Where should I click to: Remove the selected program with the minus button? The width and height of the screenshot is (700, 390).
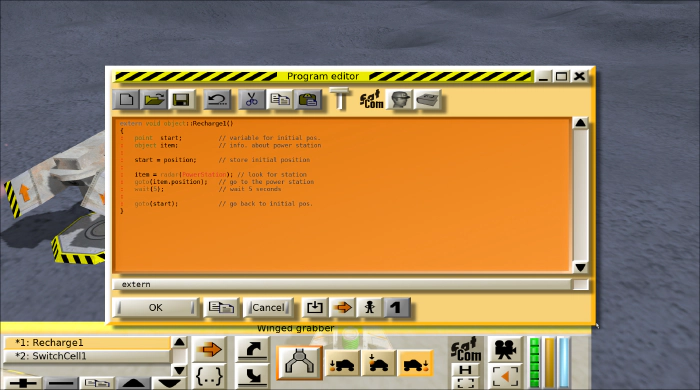61,383
